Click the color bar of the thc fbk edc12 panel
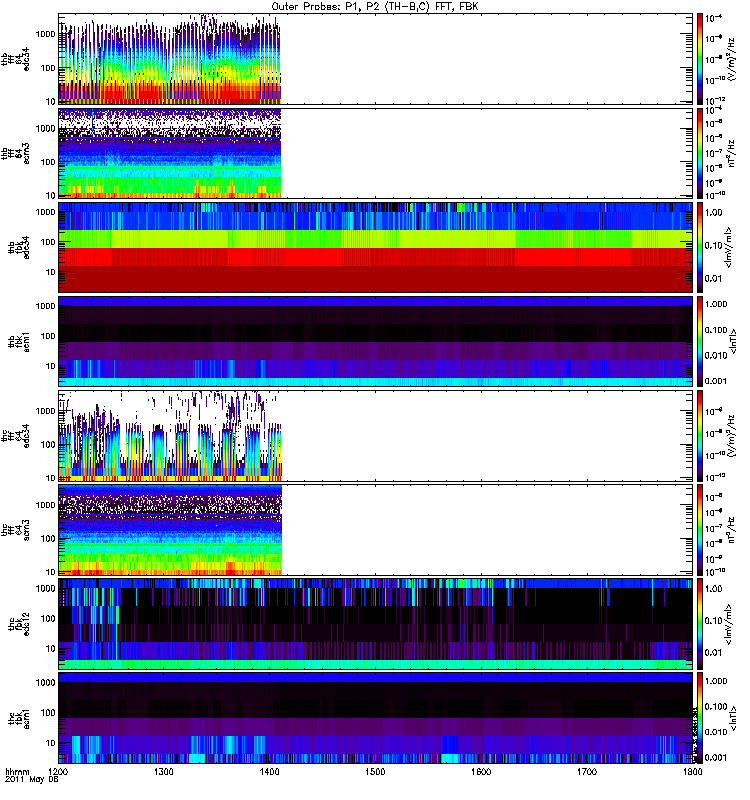Screen dimensions: 750x800 pyautogui.click(x=700, y=623)
